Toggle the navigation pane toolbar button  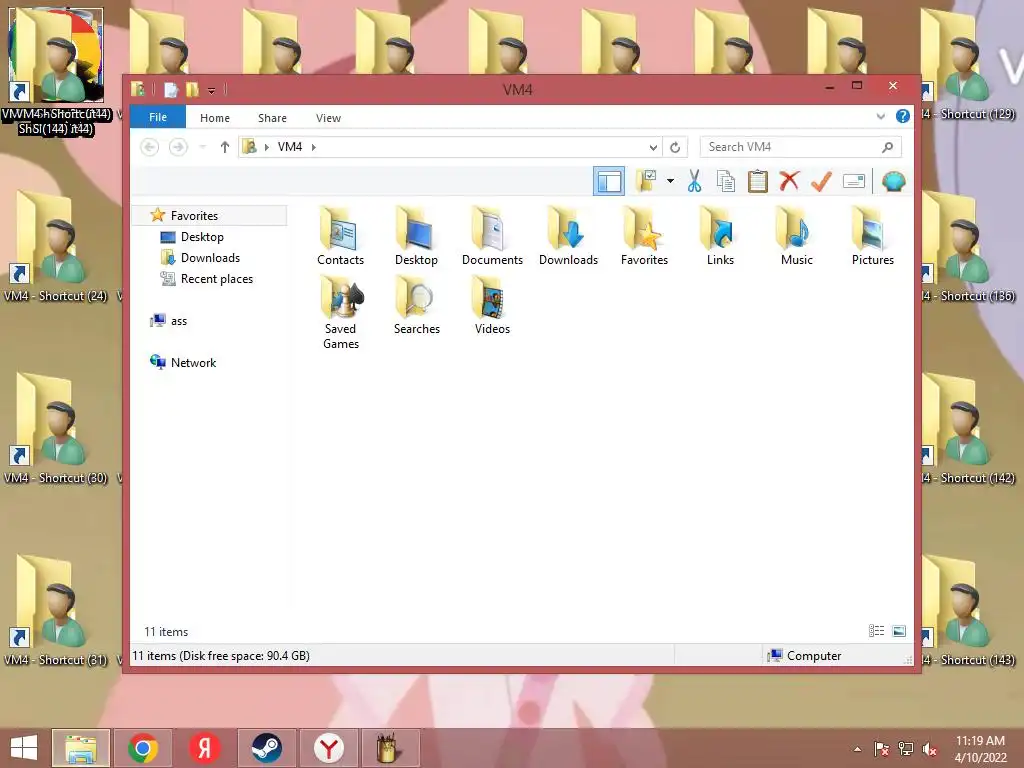pos(609,182)
